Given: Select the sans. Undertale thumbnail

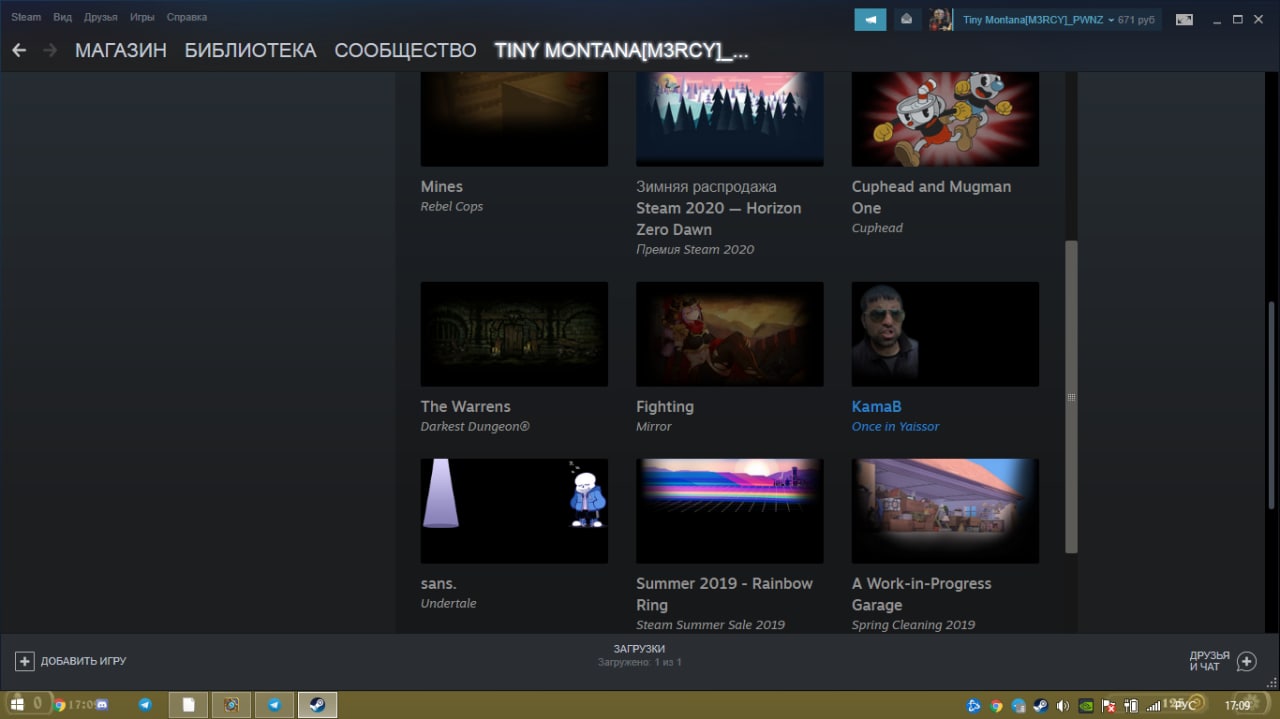Looking at the screenshot, I should 514,511.
